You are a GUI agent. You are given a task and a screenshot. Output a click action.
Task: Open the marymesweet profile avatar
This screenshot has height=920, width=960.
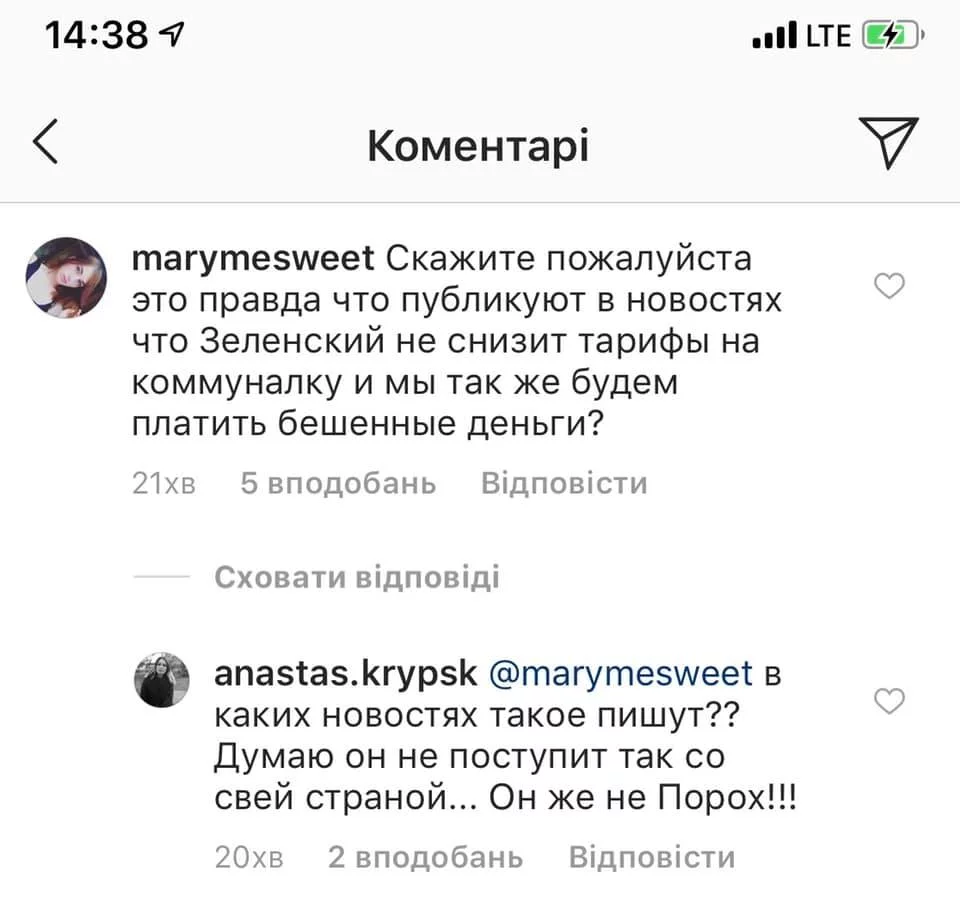point(65,277)
